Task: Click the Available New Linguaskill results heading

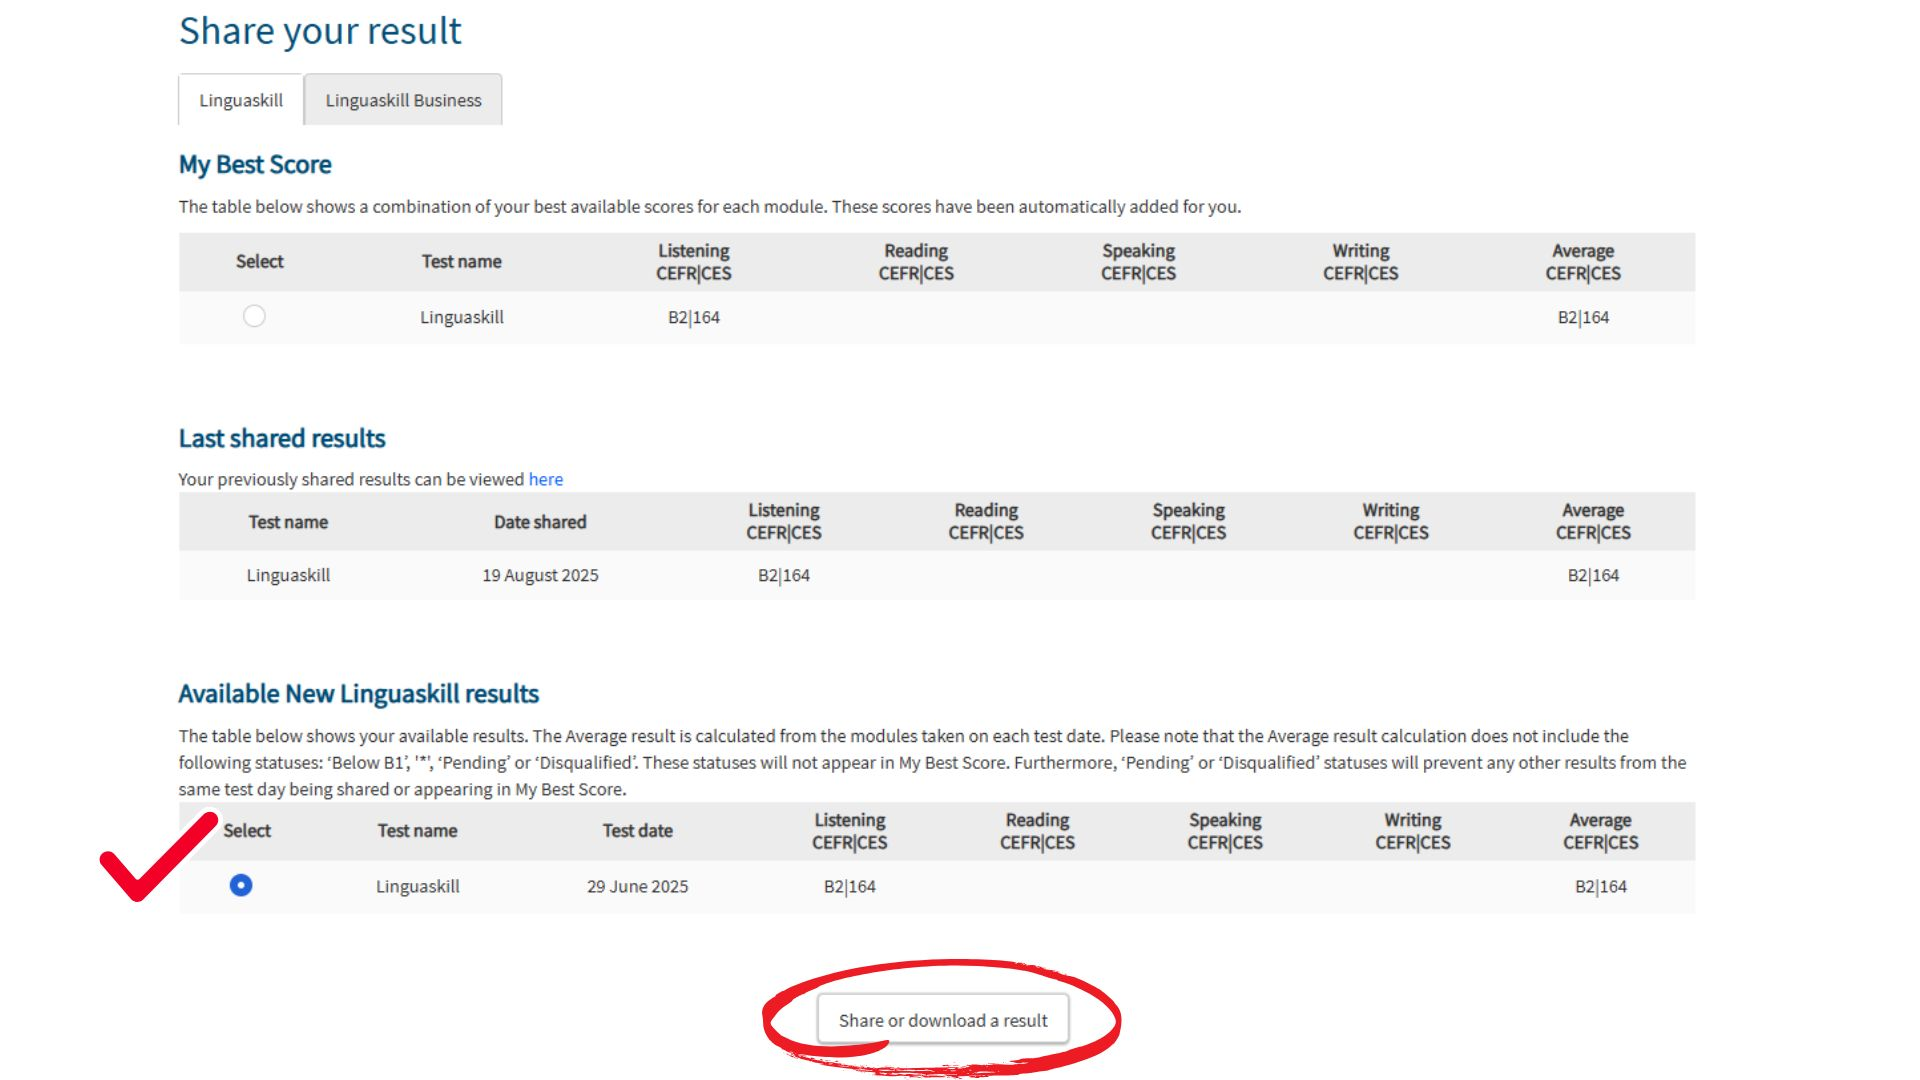Action: pyautogui.click(x=358, y=693)
